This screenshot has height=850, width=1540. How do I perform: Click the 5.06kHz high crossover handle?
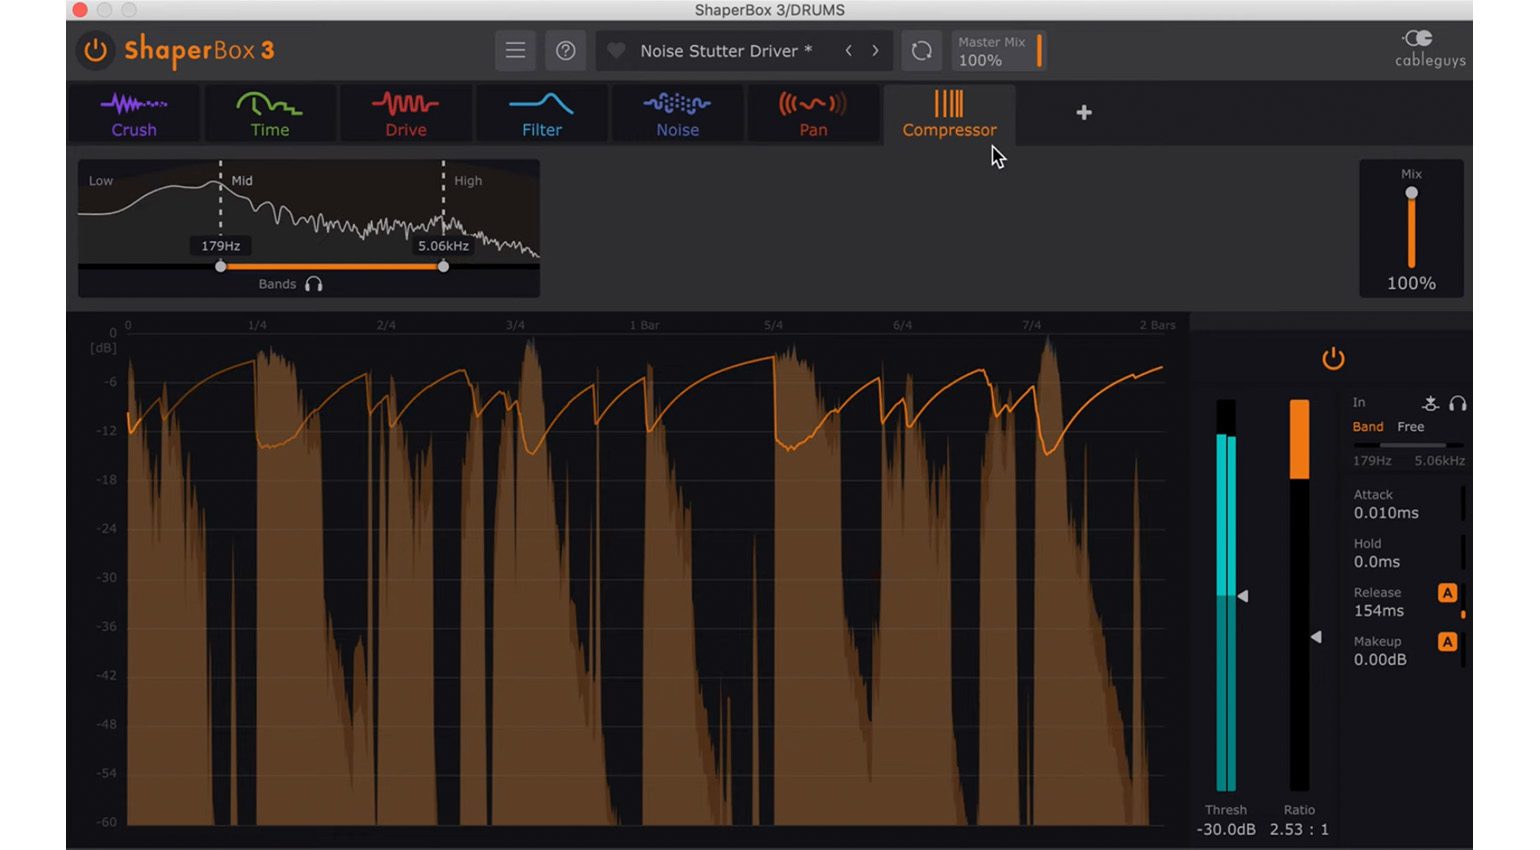[443, 267]
